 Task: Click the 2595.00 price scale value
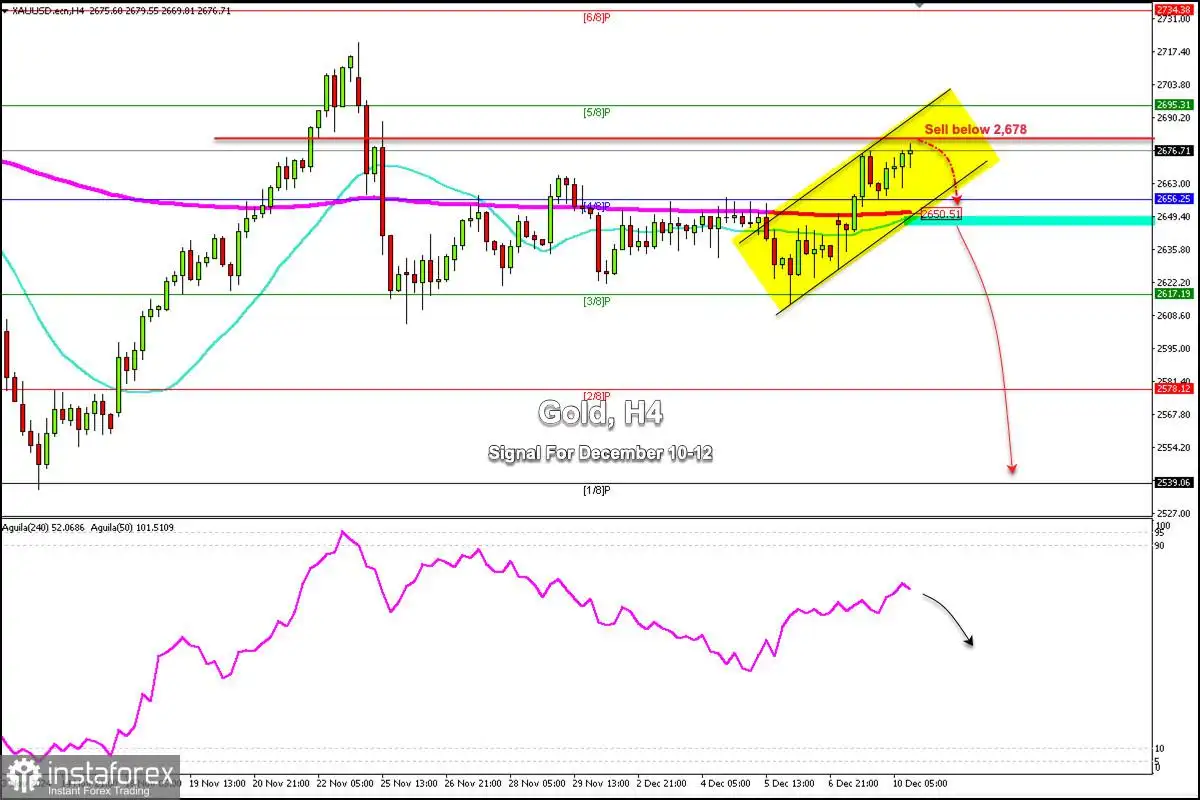pos(1172,349)
